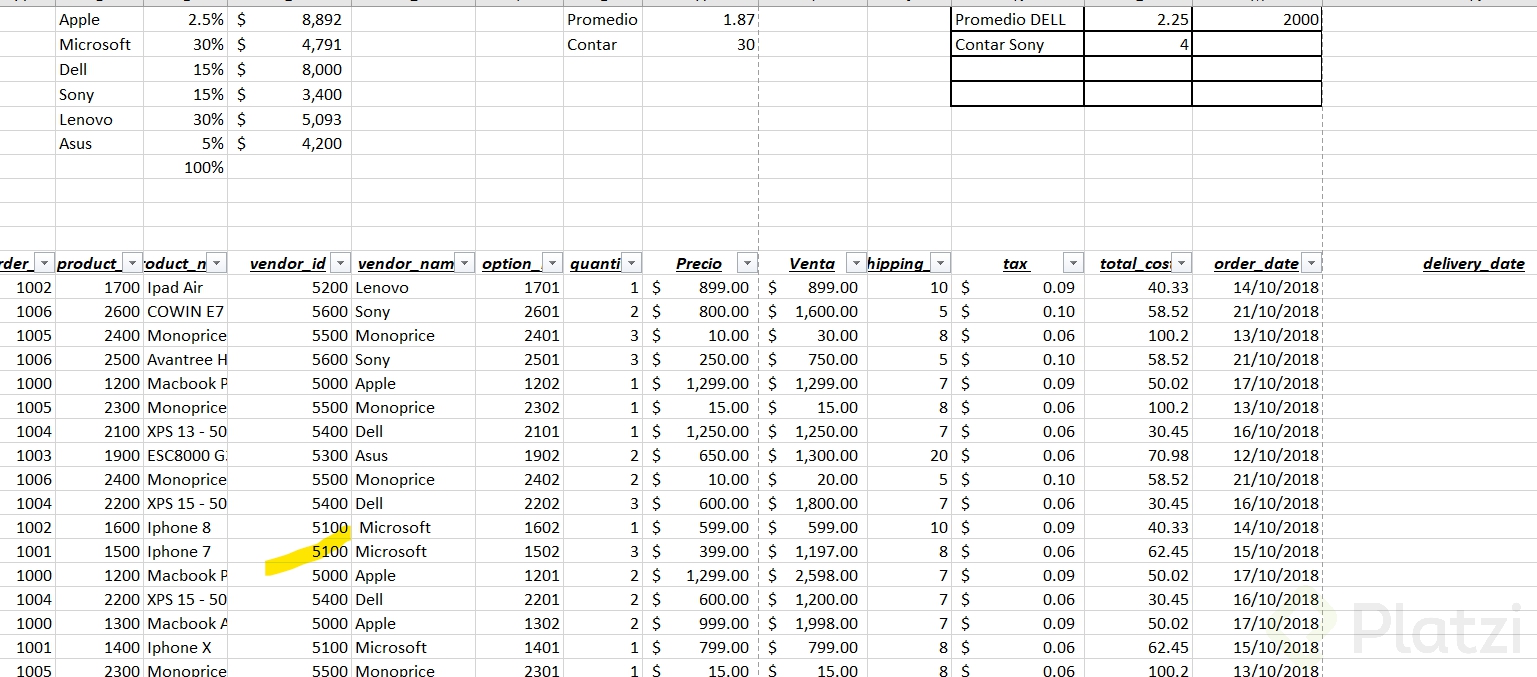Click the Venta cell showing 1,998.00
Image resolution: width=1537 pixels, height=677 pixels.
tap(813, 623)
